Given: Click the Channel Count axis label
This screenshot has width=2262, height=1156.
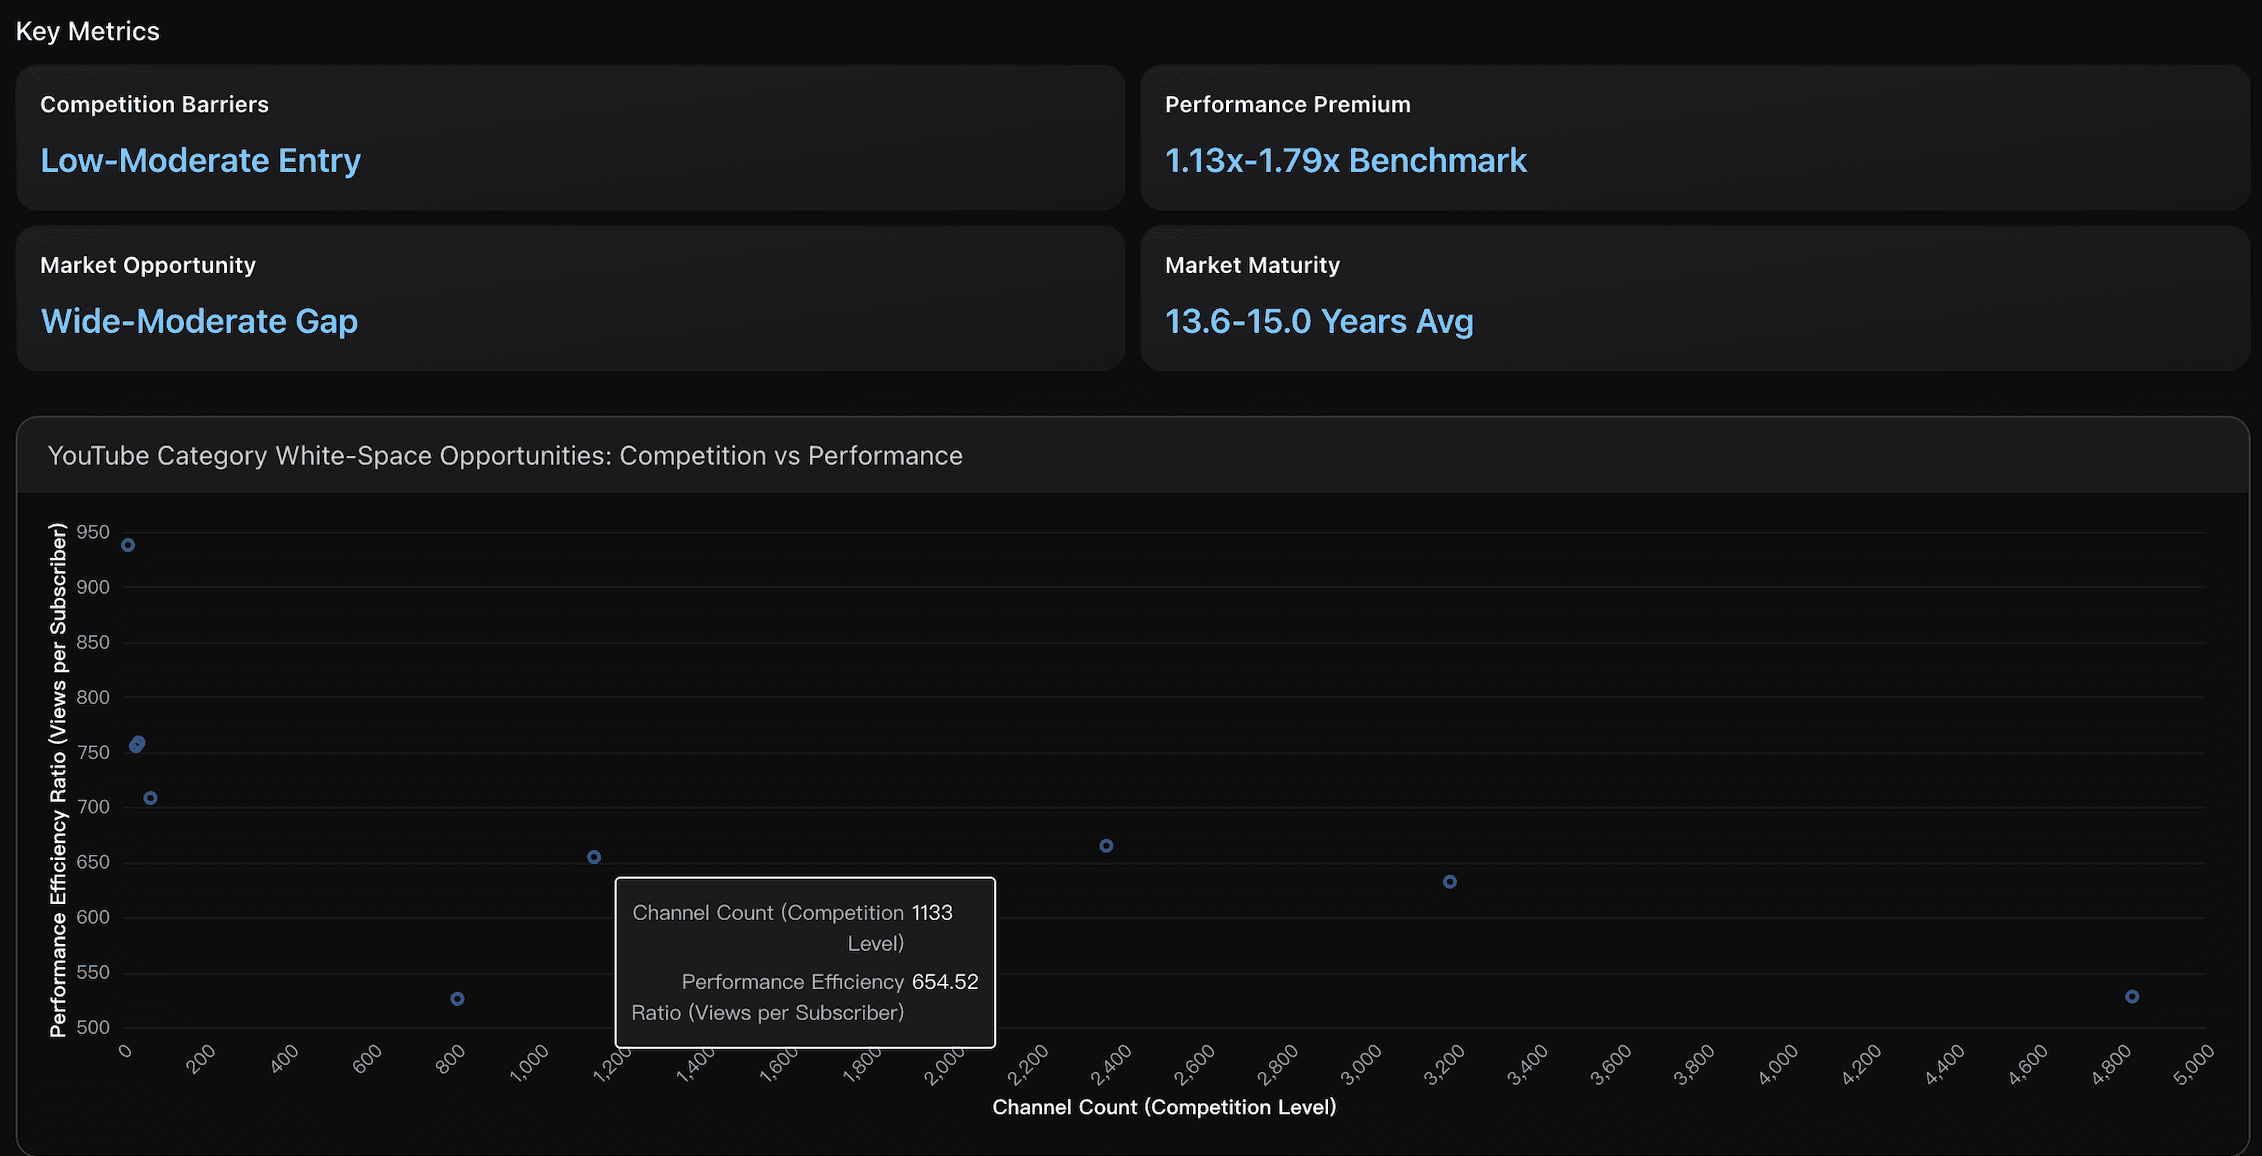Looking at the screenshot, I should pyautogui.click(x=1164, y=1107).
